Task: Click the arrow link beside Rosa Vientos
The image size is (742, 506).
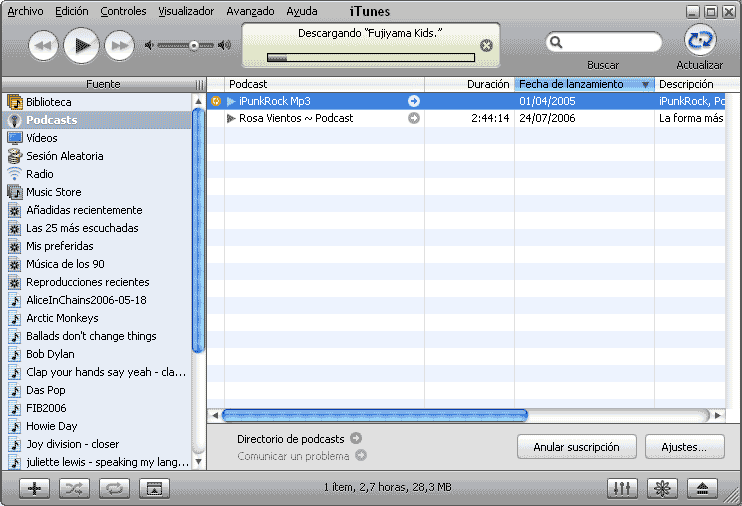Action: [x=414, y=118]
